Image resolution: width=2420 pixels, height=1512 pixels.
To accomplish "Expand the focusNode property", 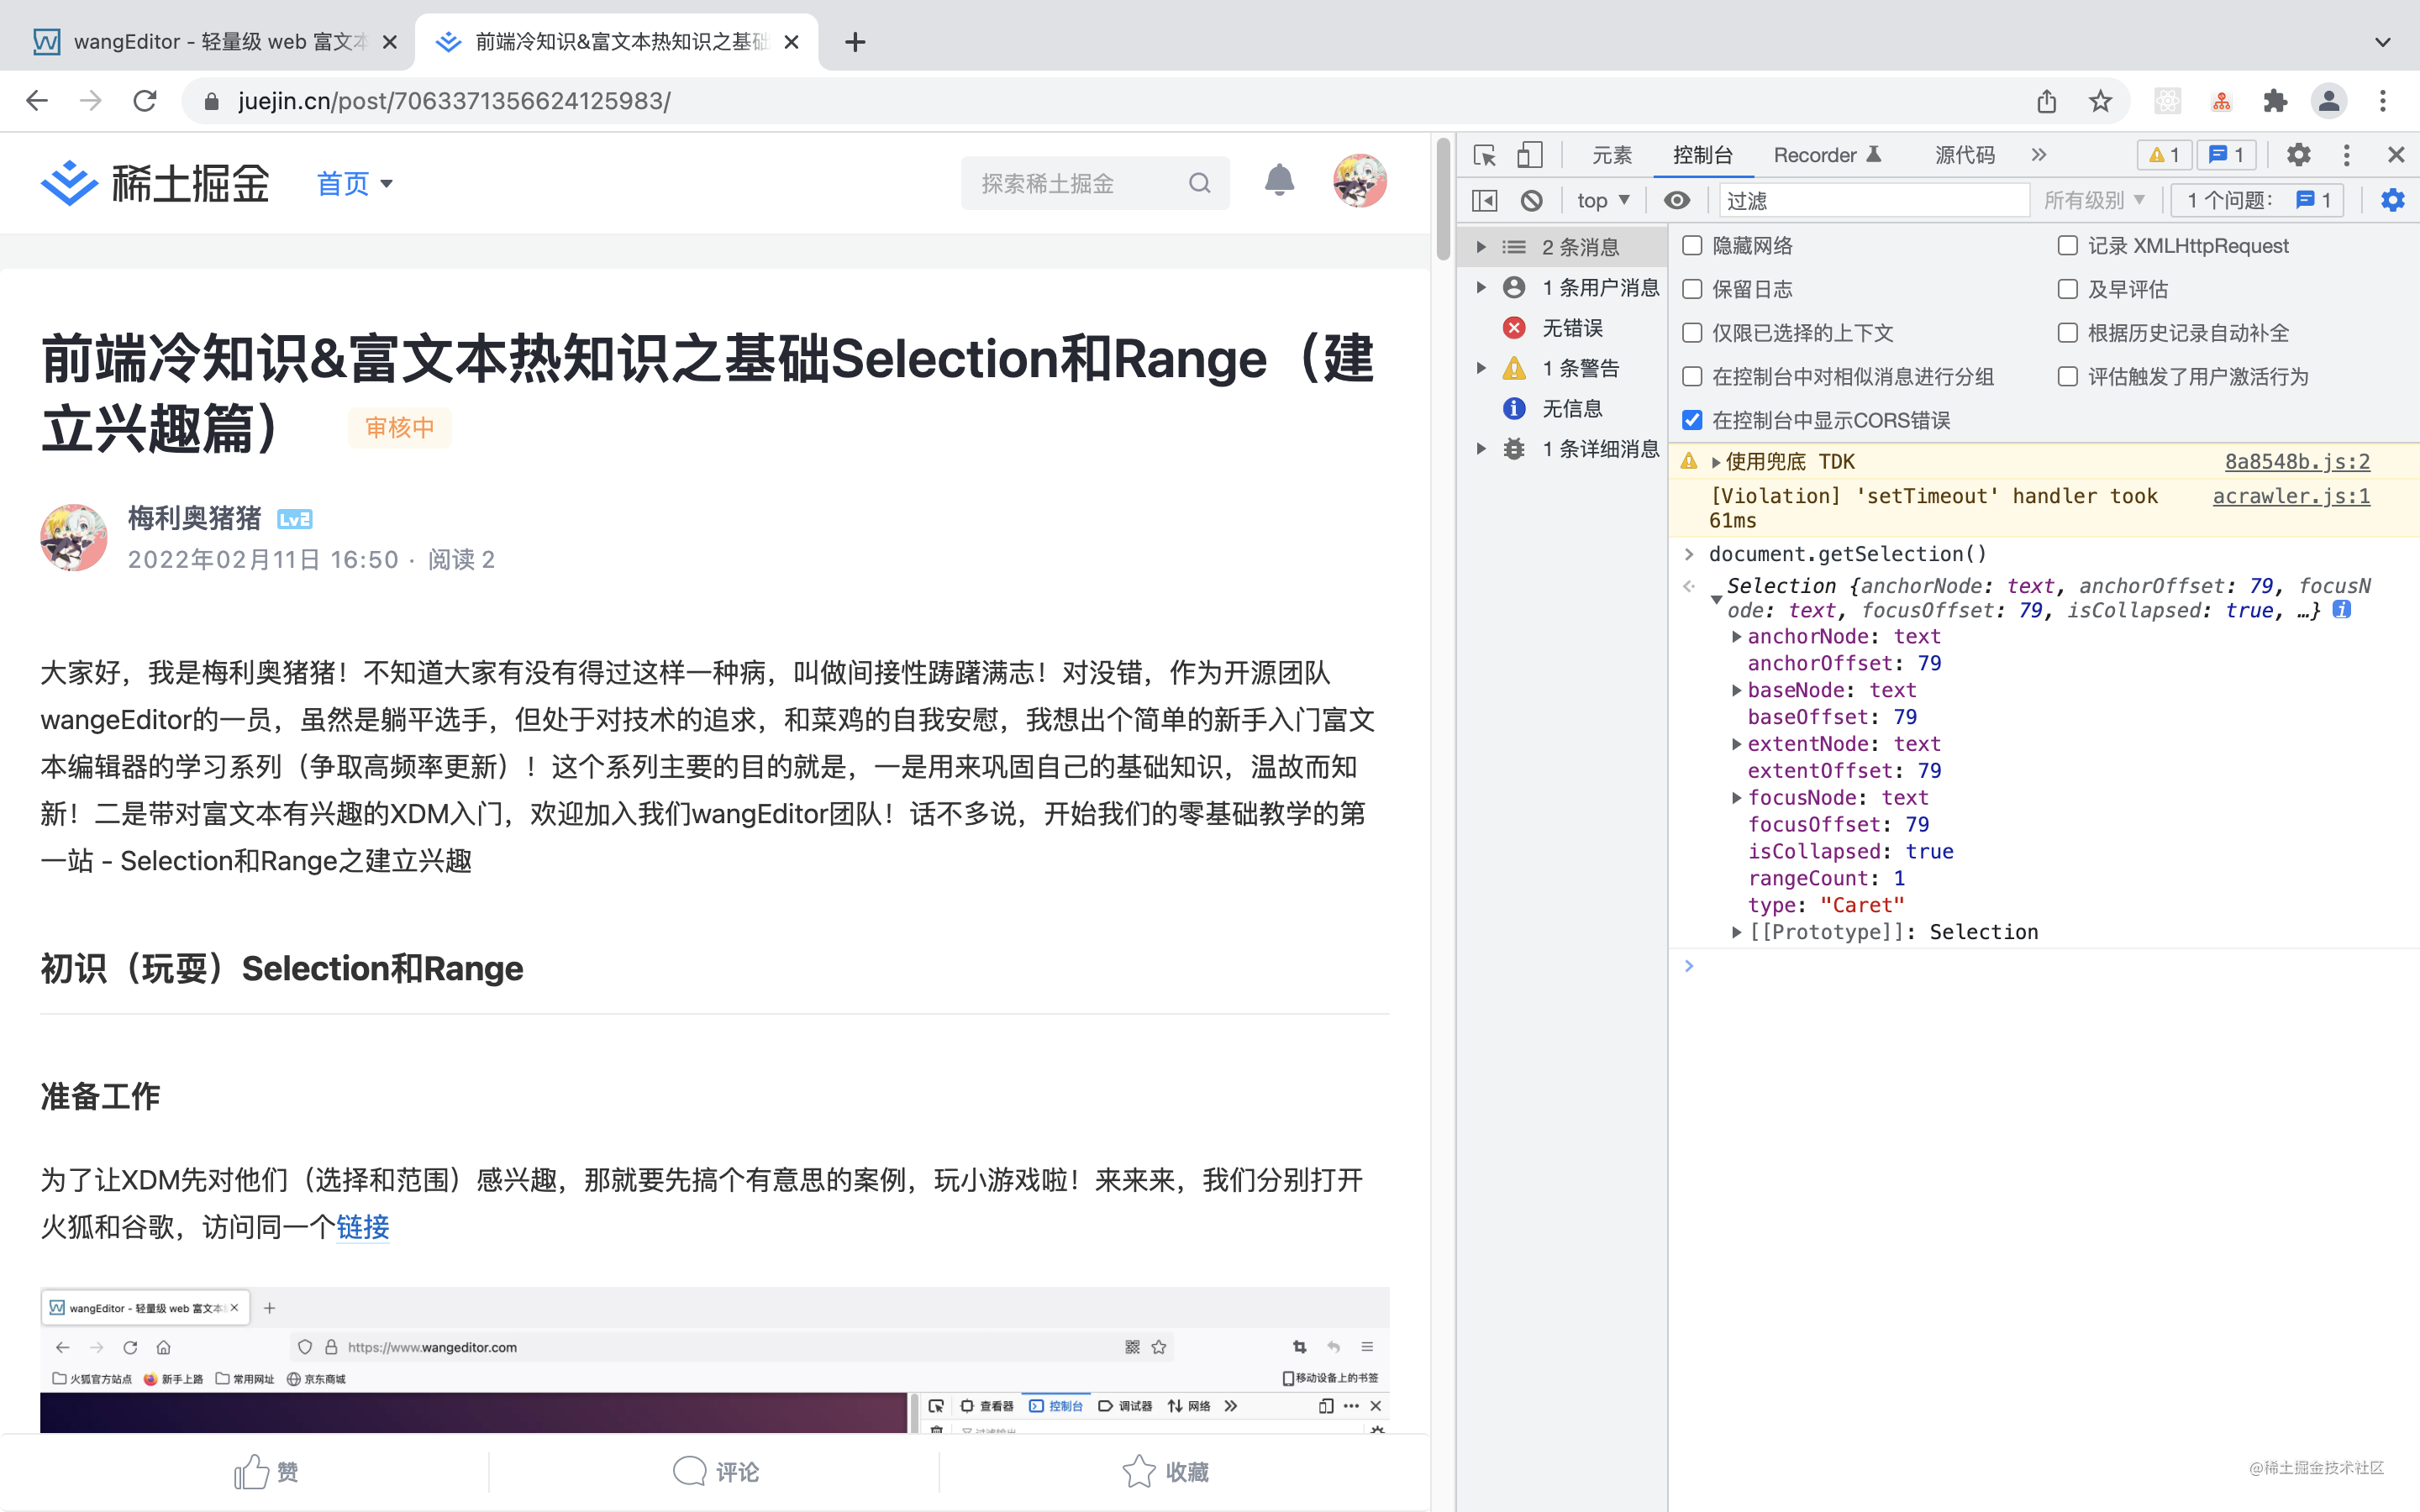I will 1737,798.
